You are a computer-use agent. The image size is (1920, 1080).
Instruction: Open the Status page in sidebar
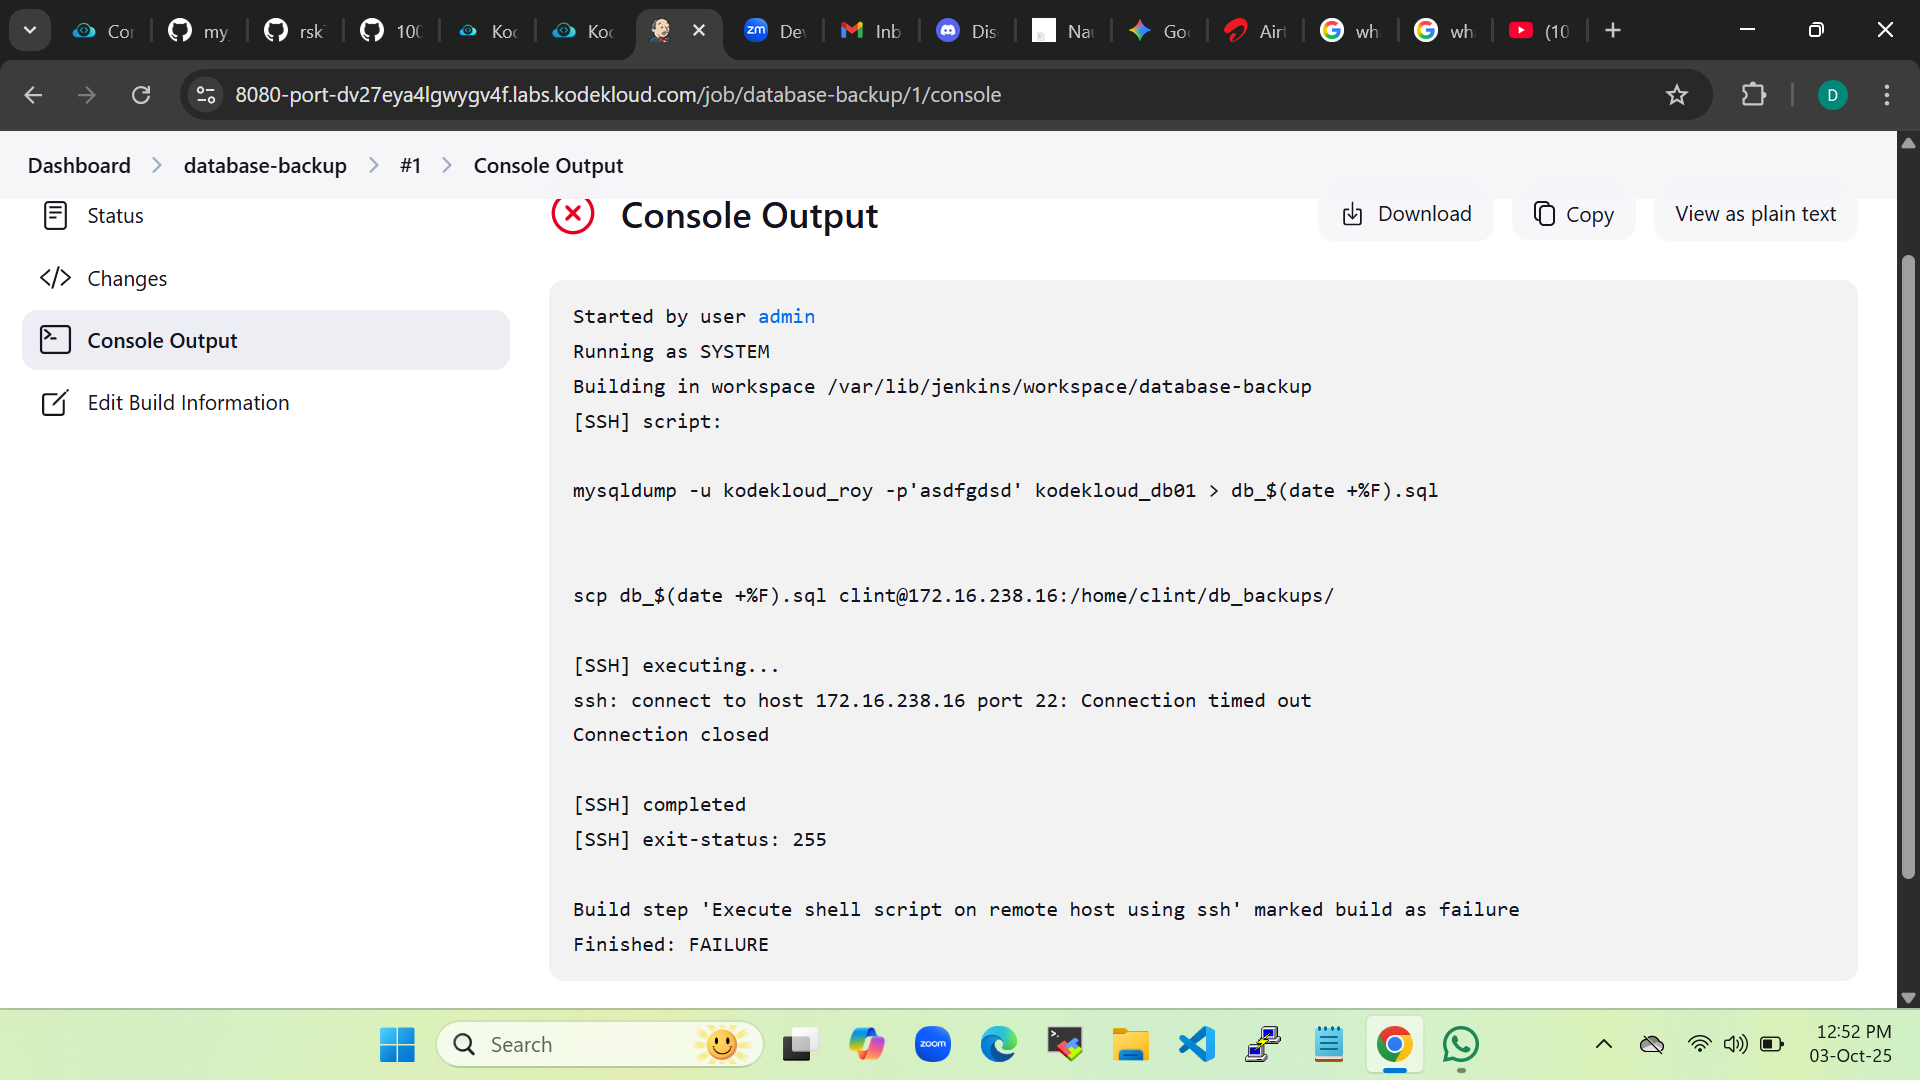point(115,216)
